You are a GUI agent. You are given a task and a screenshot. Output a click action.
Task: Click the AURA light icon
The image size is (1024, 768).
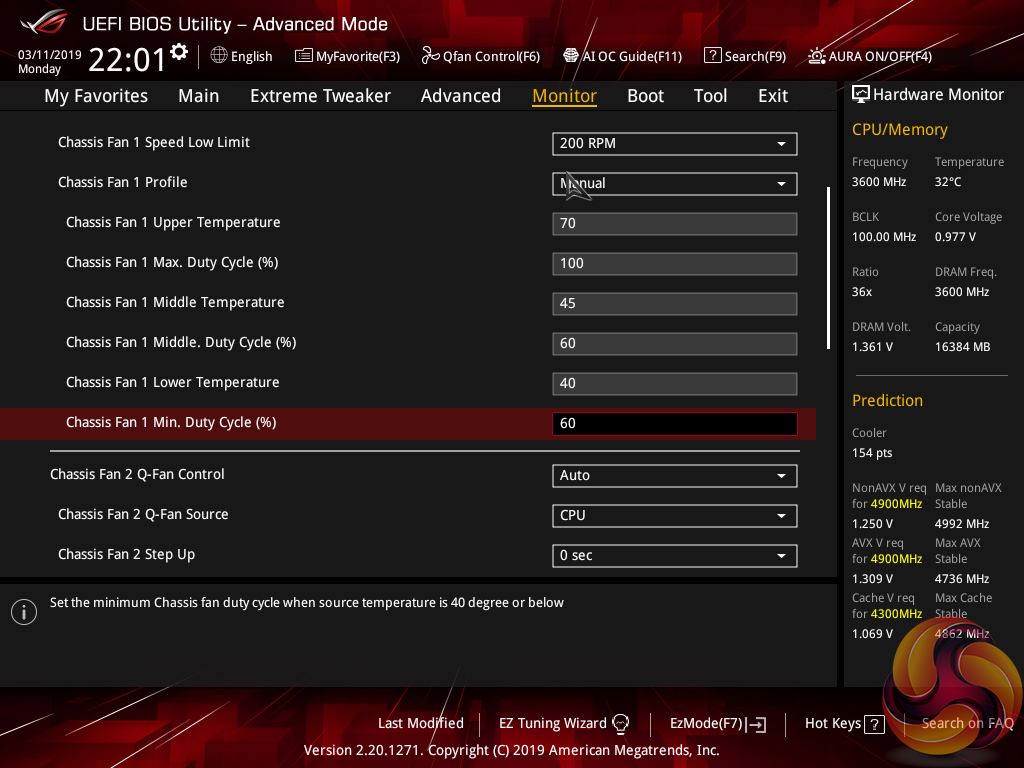coord(816,56)
